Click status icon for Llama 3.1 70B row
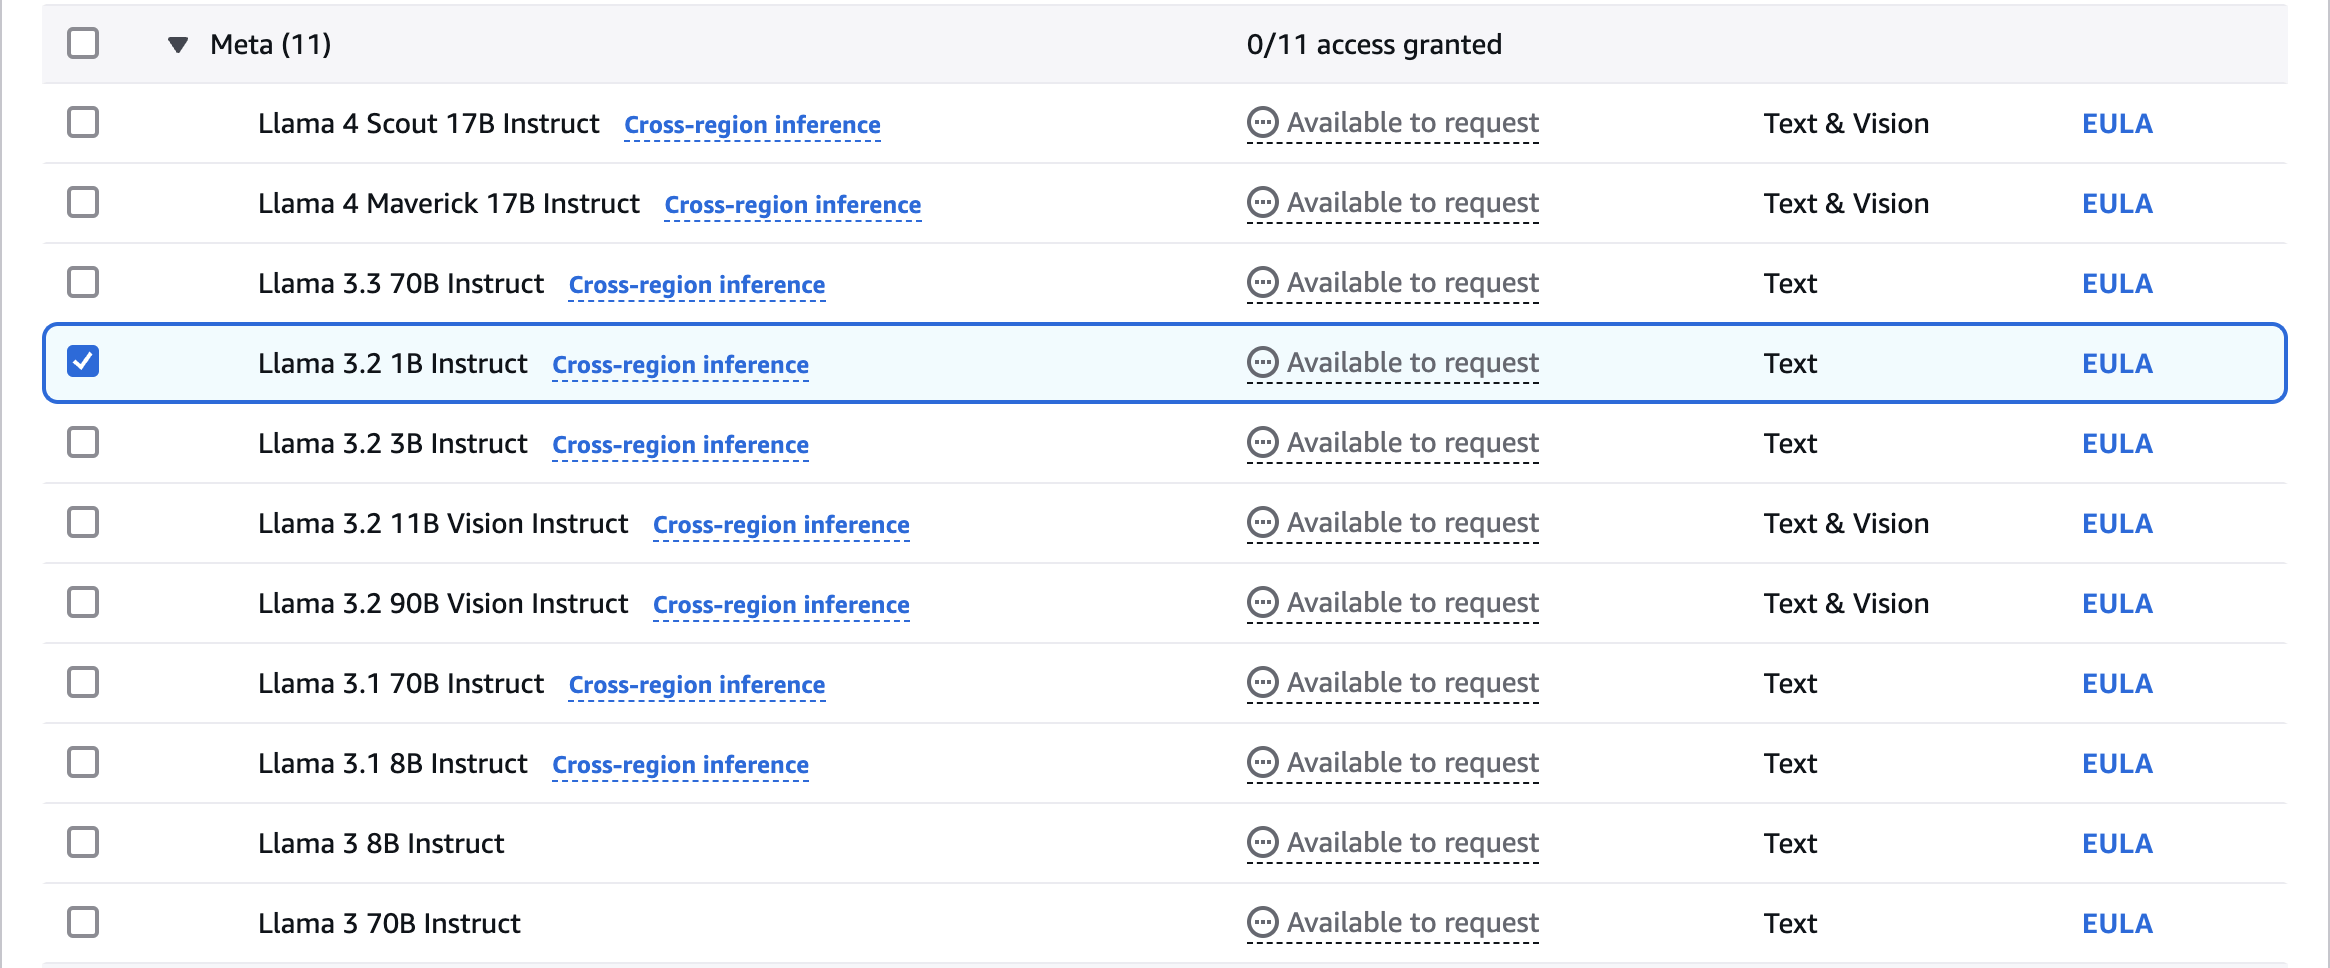 pos(1263,682)
